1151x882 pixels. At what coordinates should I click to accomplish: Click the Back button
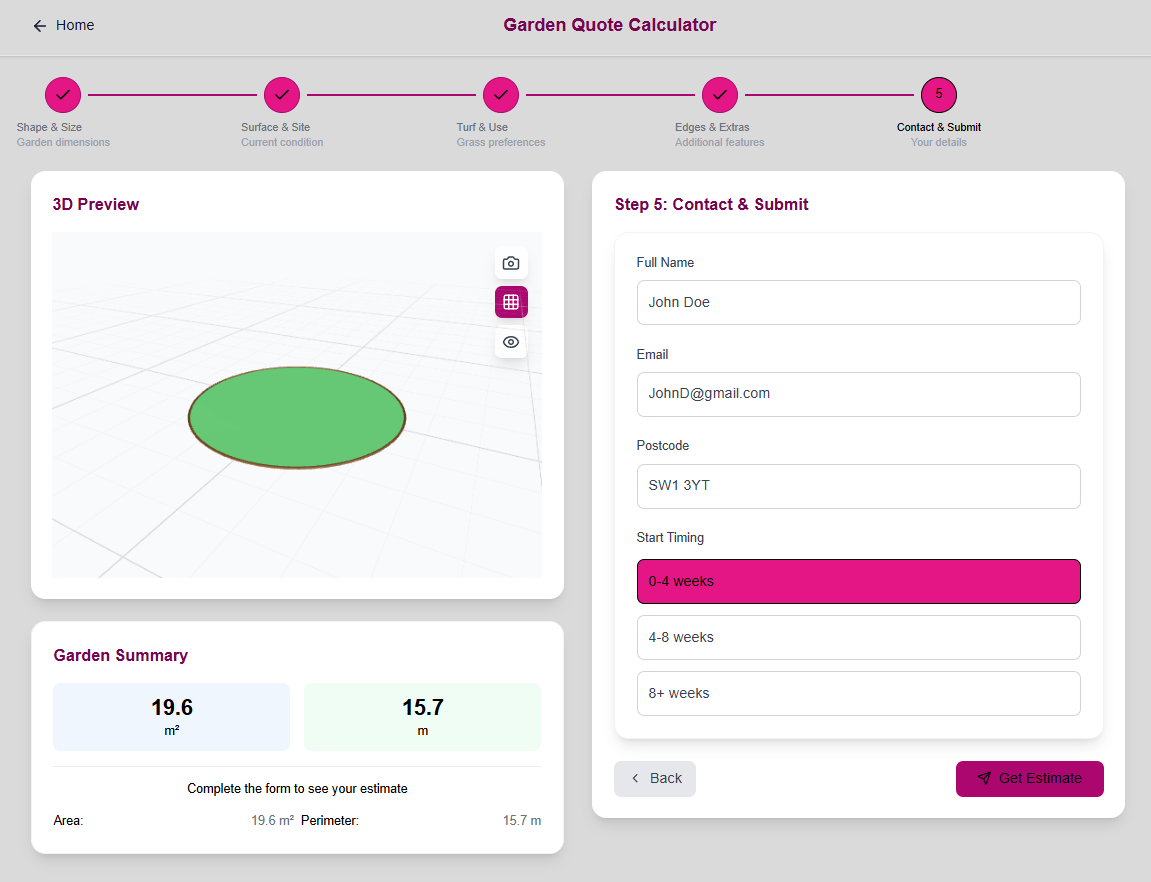pos(655,778)
